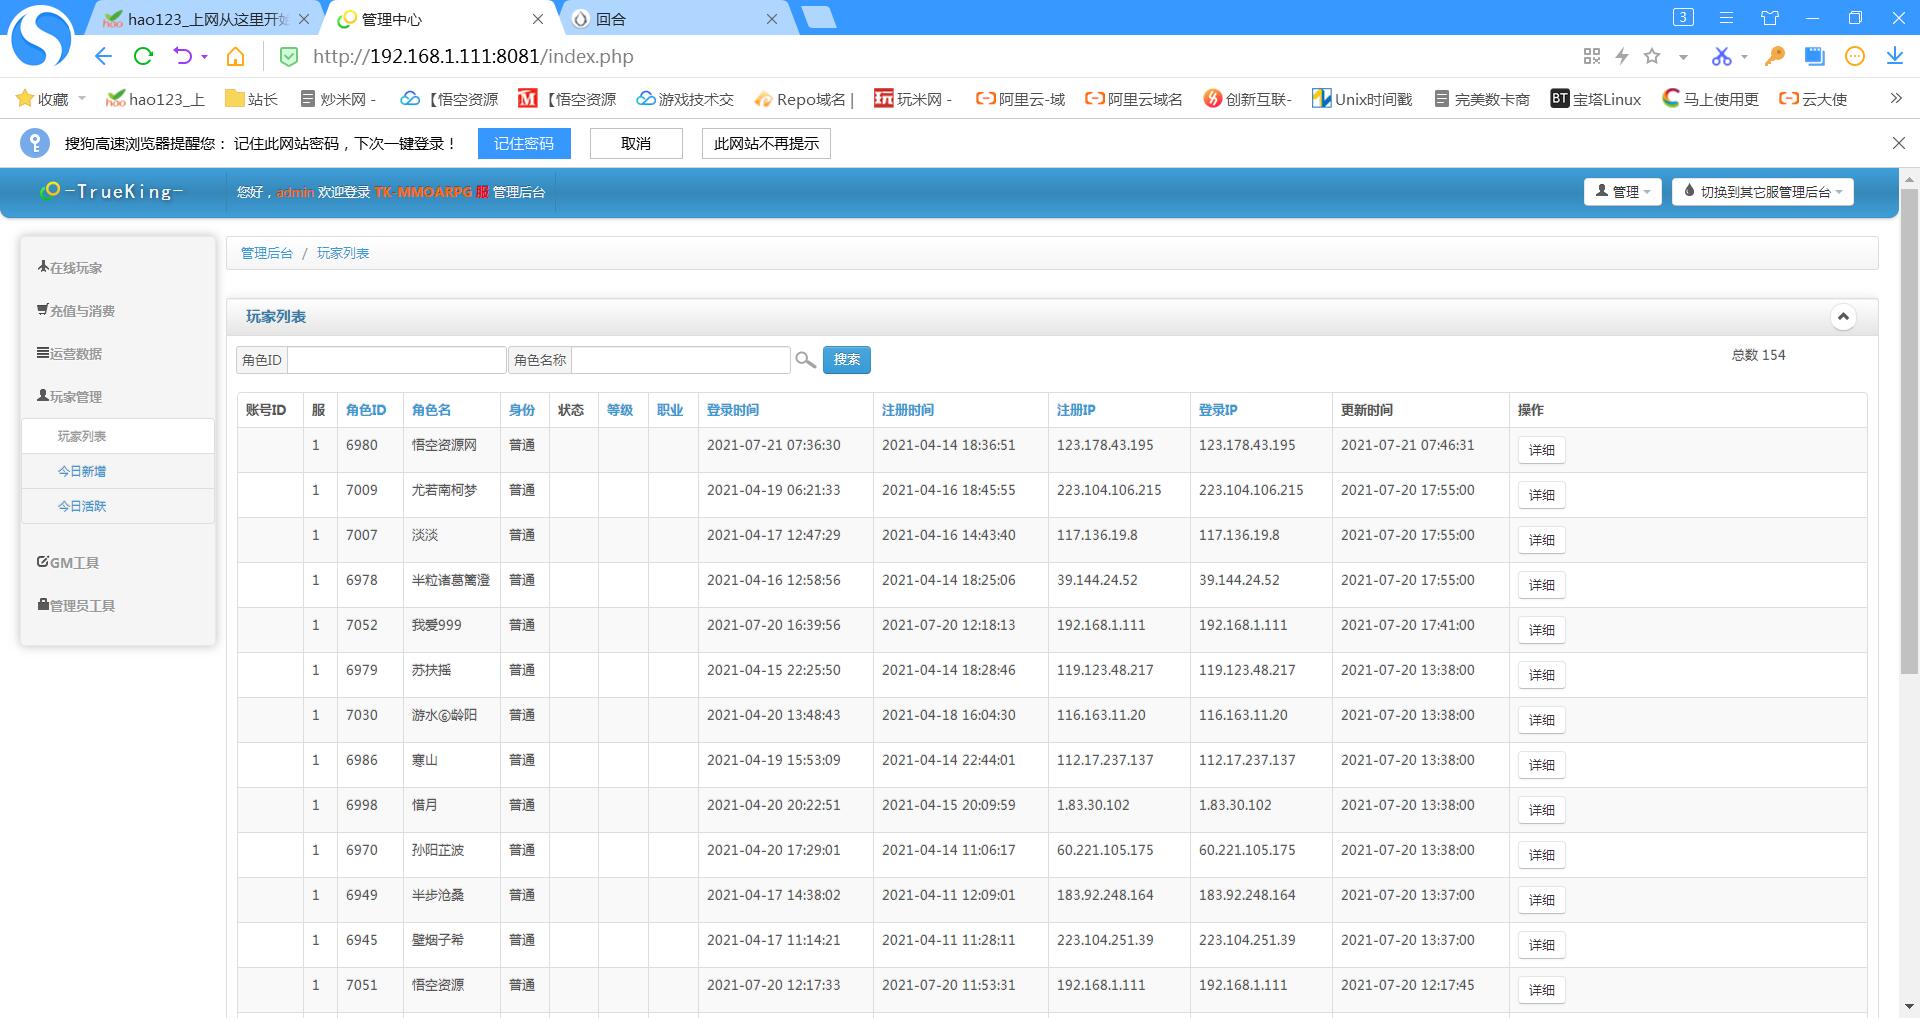1920x1018 pixels.
Task: Collapse the 玩家列表 panel with chevron
Action: pyautogui.click(x=1843, y=317)
